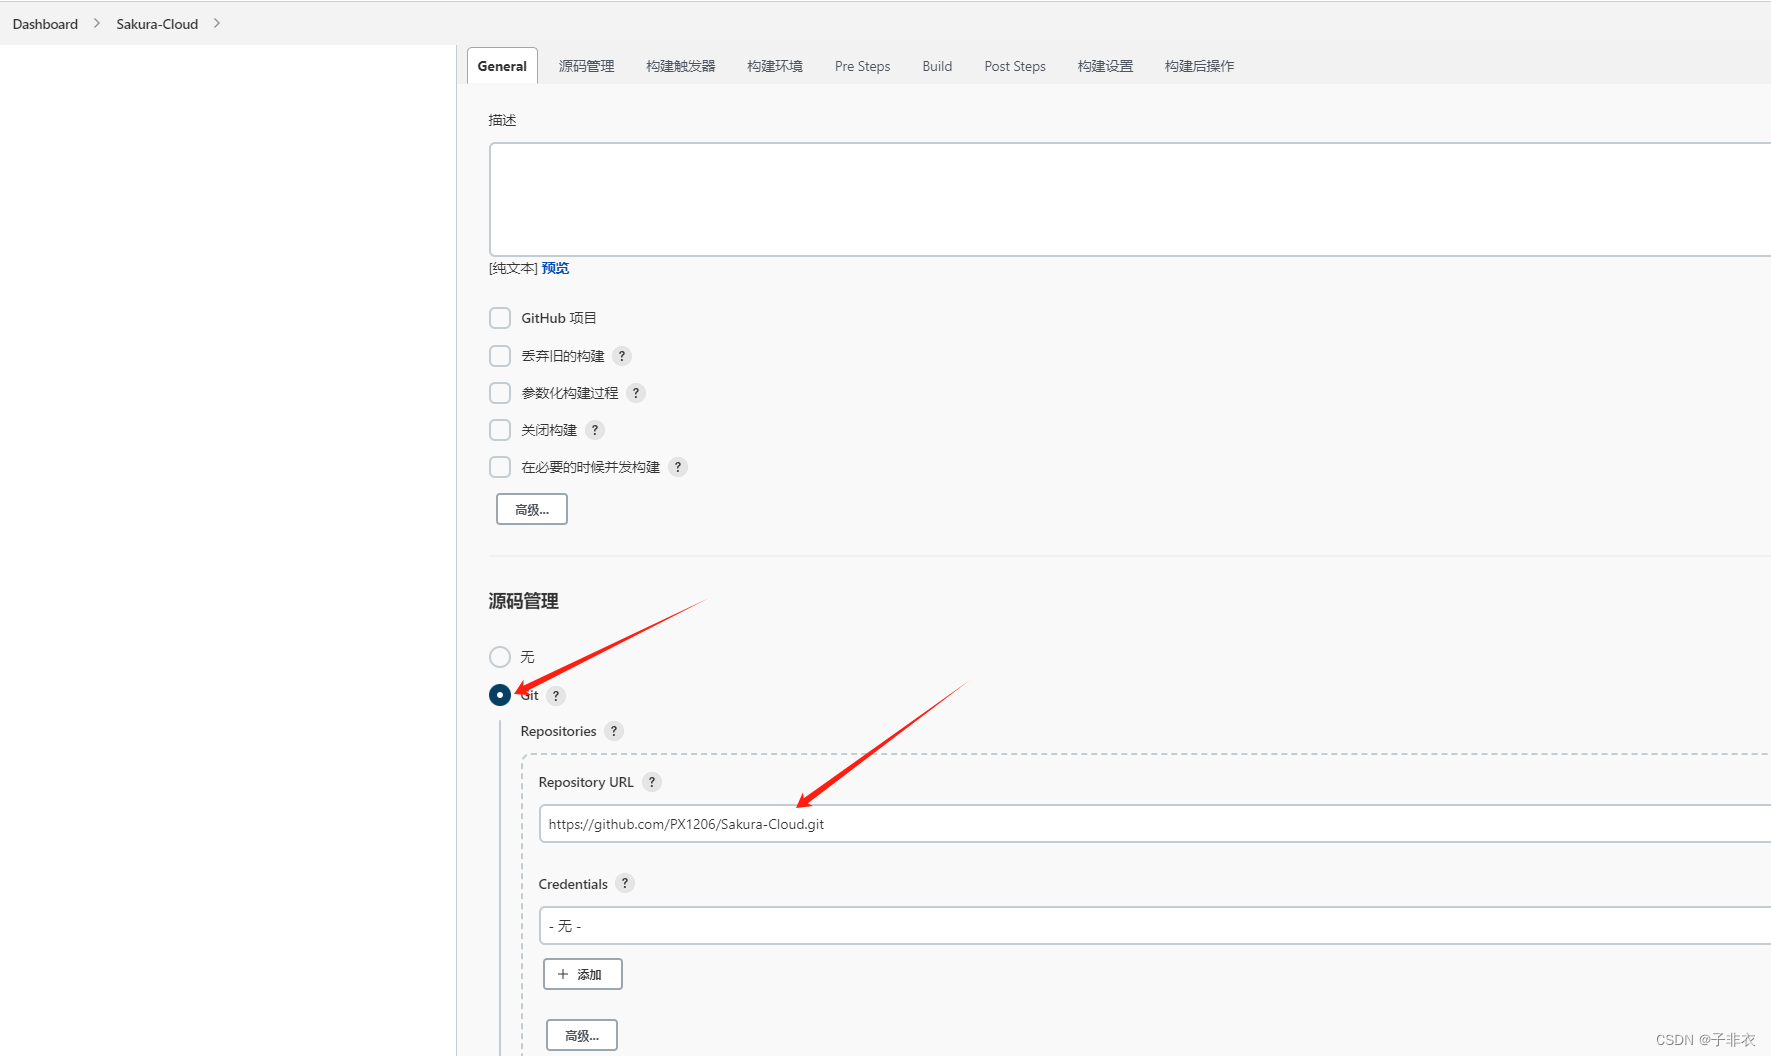Select the 无 source control radio

(500, 657)
